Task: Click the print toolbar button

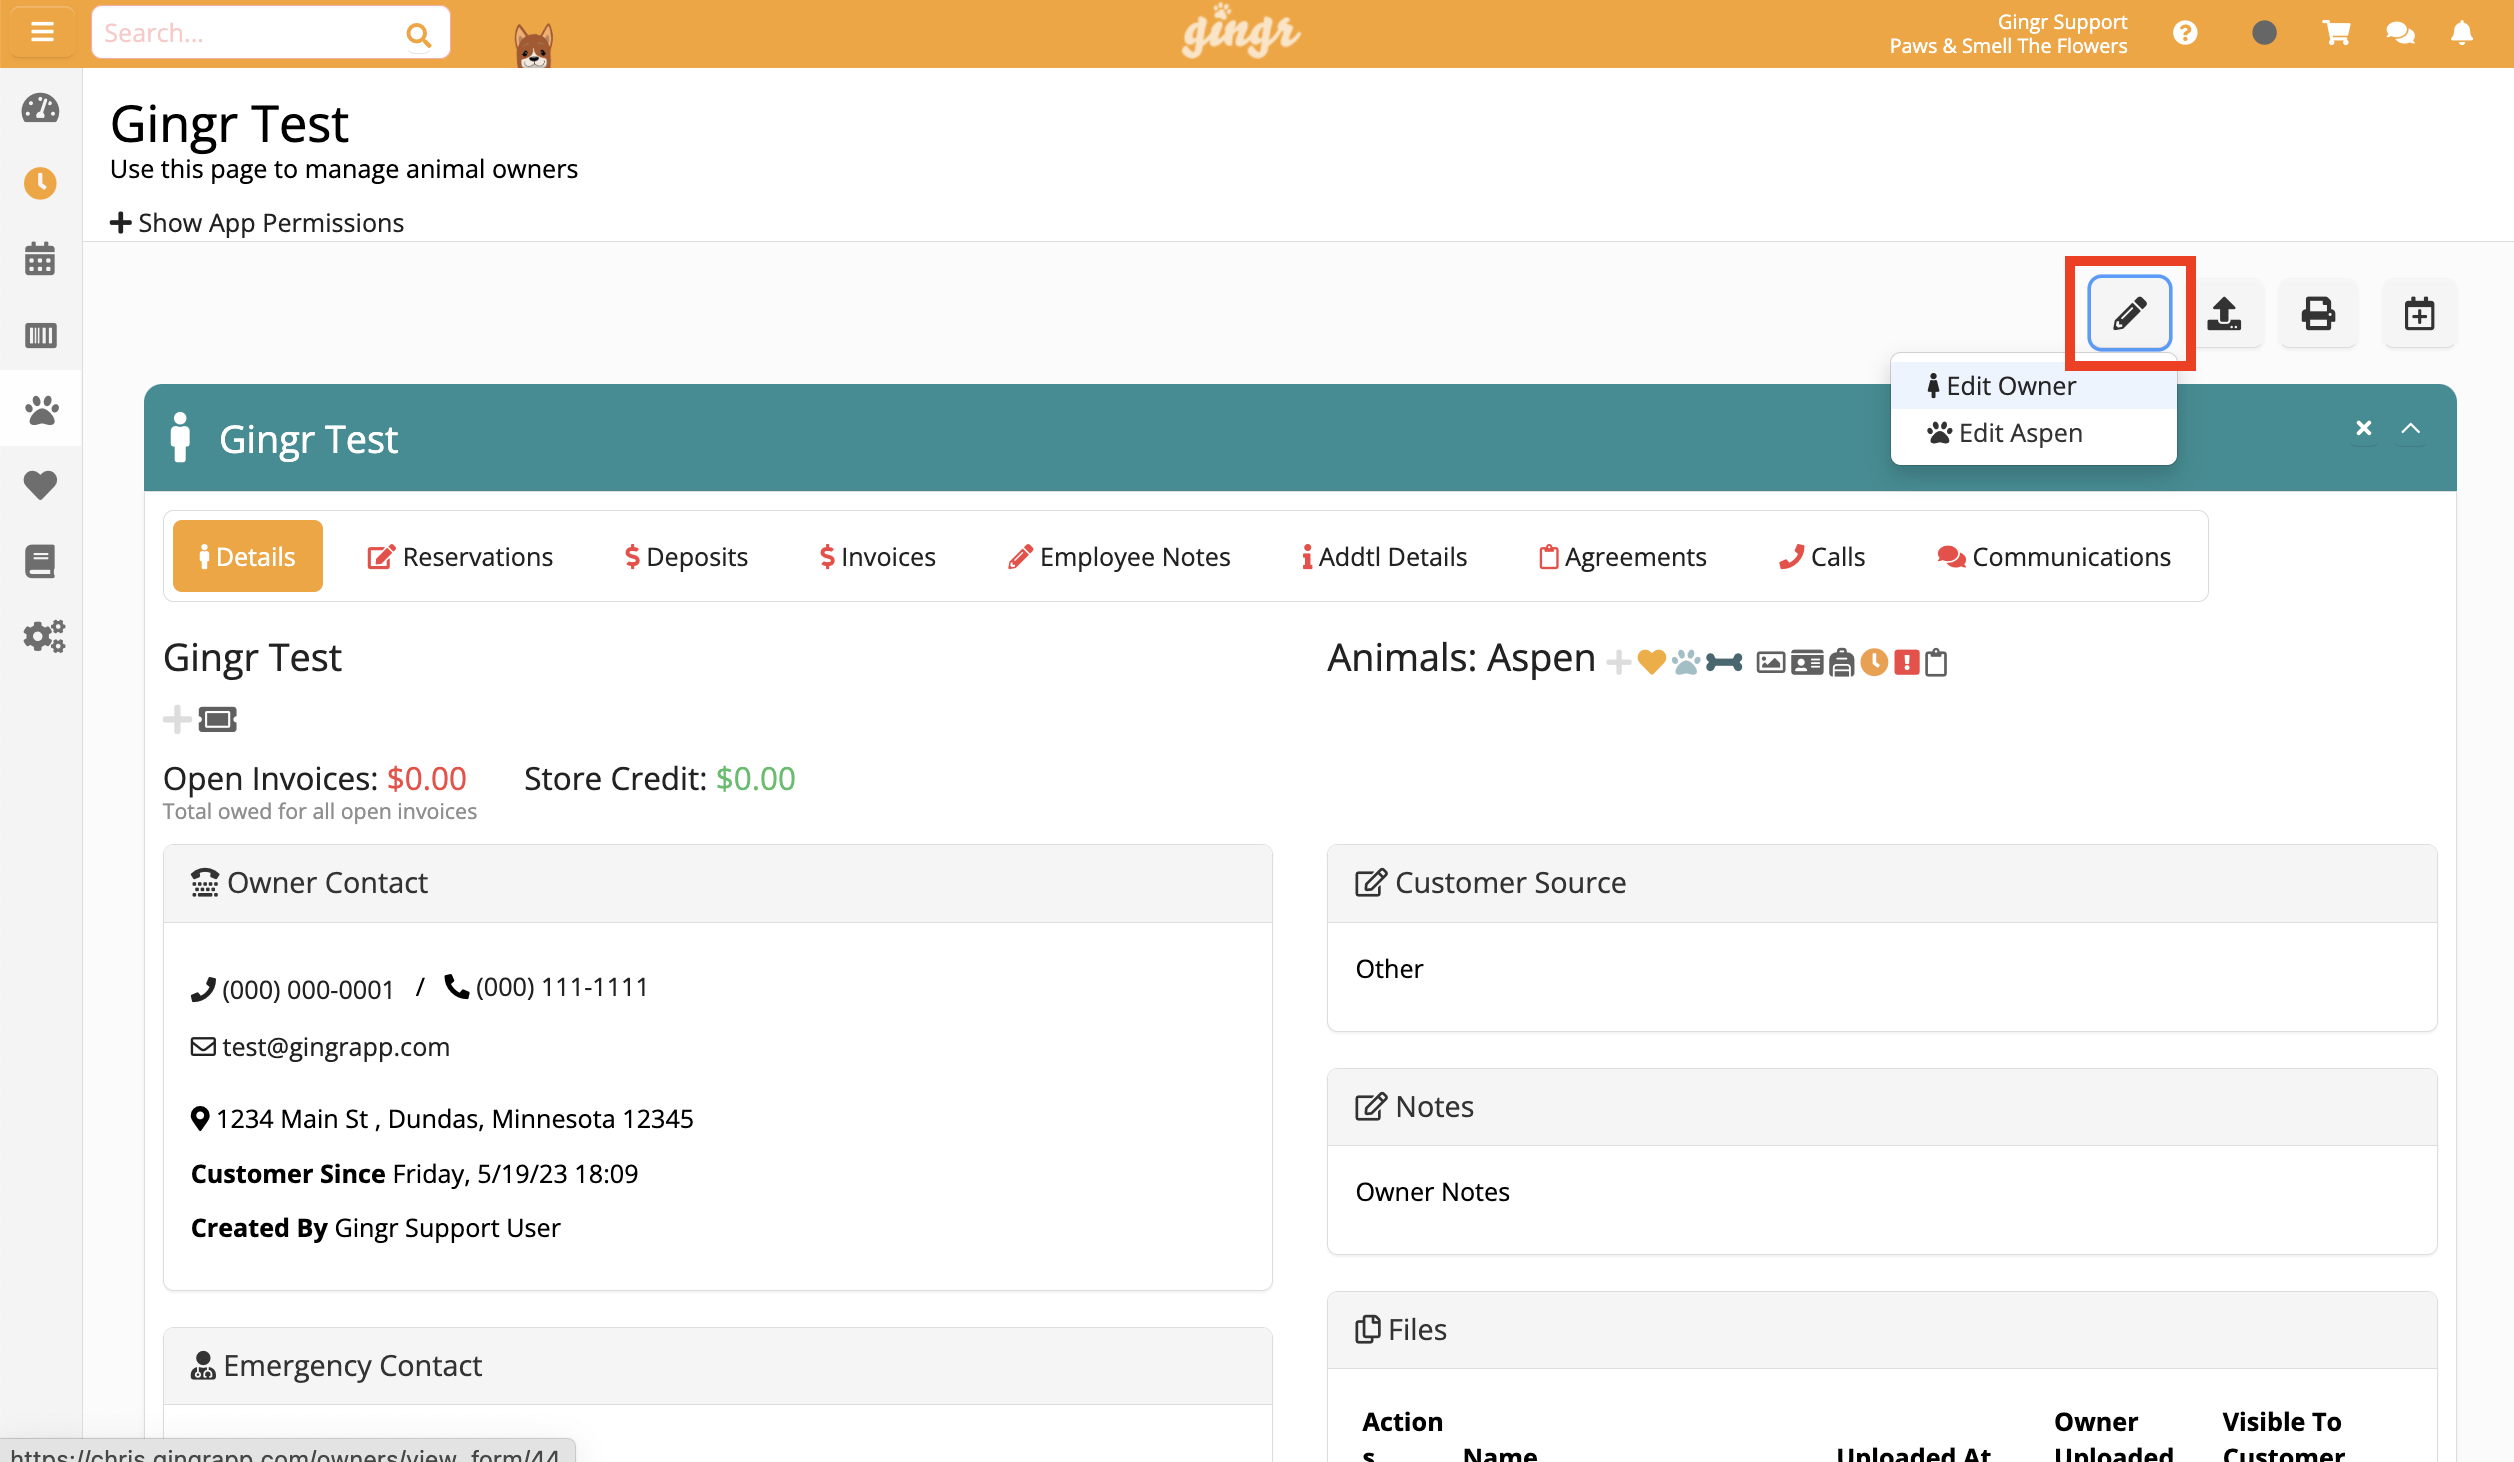Action: coord(2318,313)
